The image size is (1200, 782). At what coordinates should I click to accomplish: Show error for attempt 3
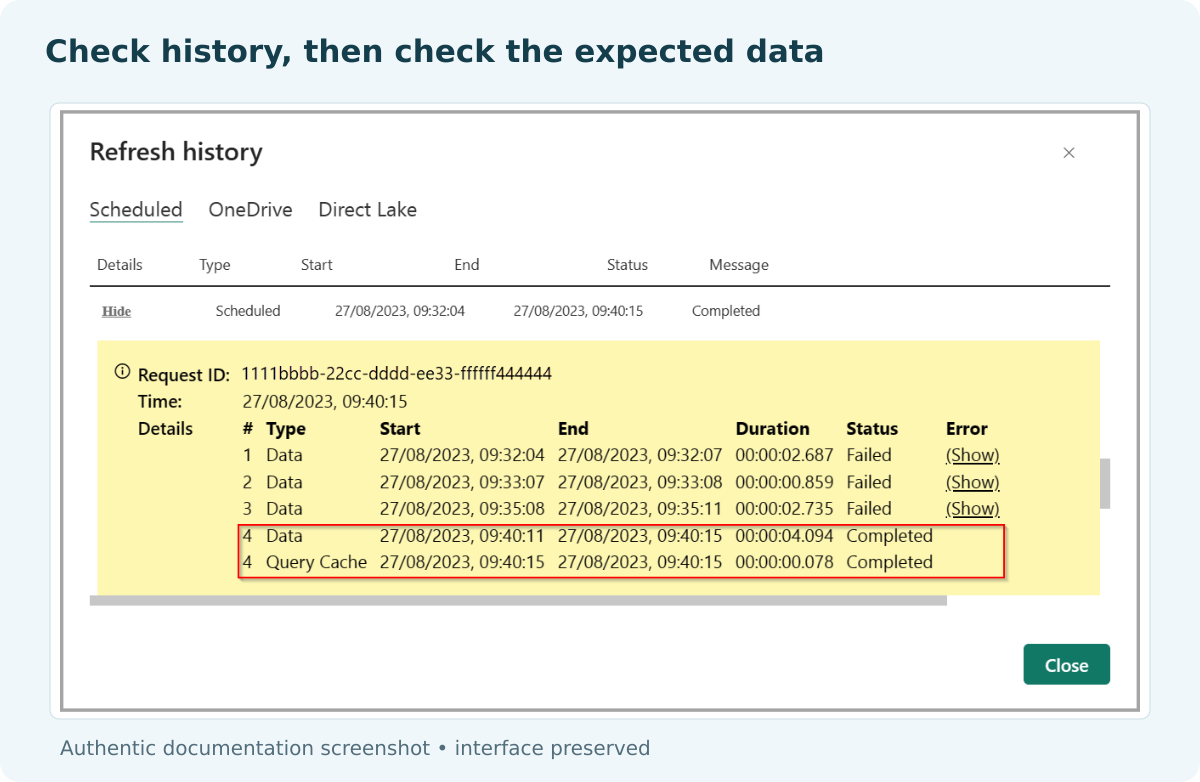click(972, 508)
